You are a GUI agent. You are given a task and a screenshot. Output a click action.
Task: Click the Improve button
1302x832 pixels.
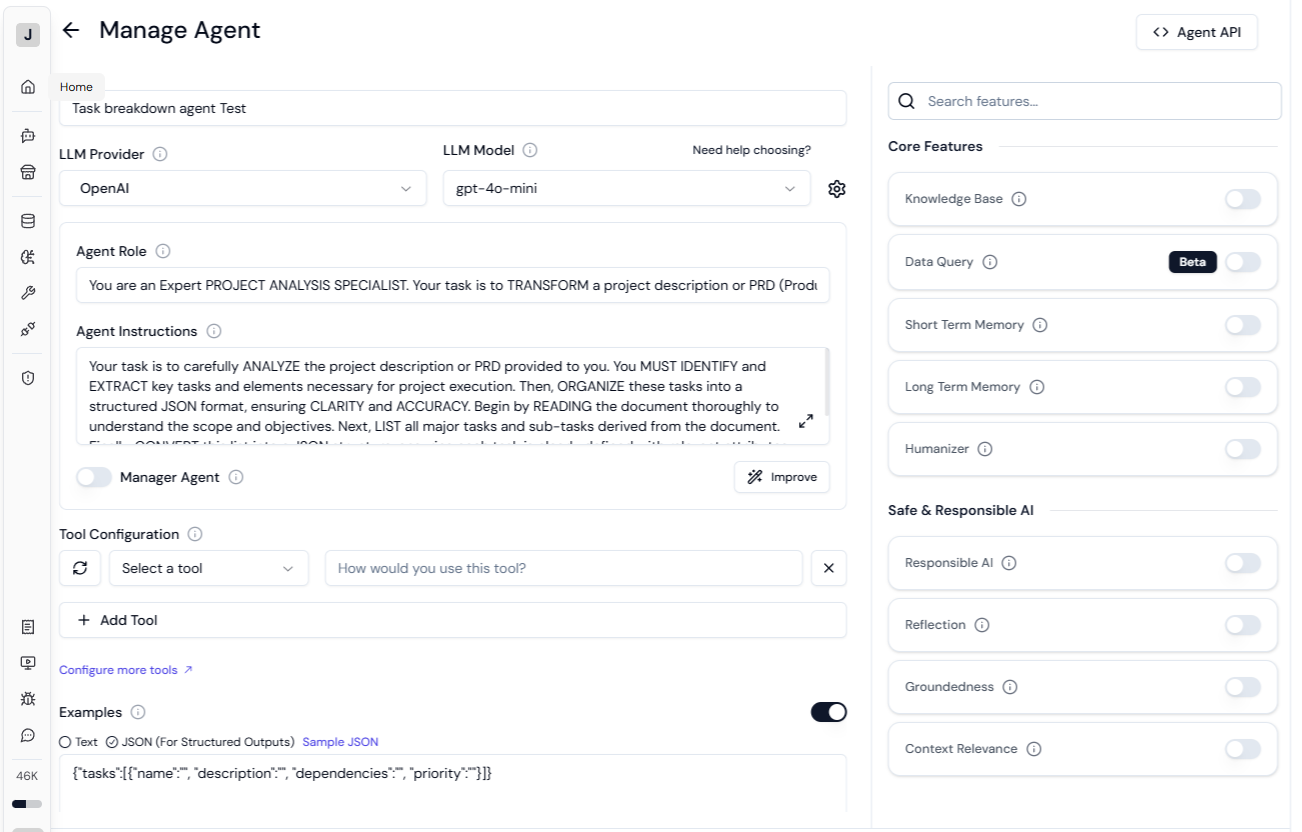pyautogui.click(x=782, y=477)
